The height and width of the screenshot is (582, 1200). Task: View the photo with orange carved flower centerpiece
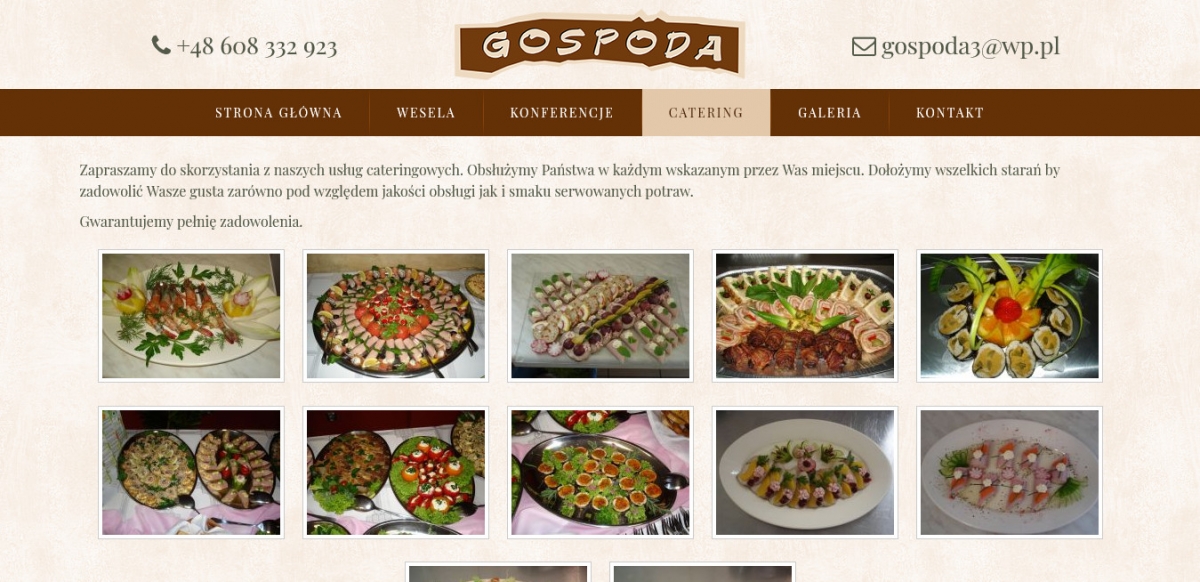point(1009,316)
